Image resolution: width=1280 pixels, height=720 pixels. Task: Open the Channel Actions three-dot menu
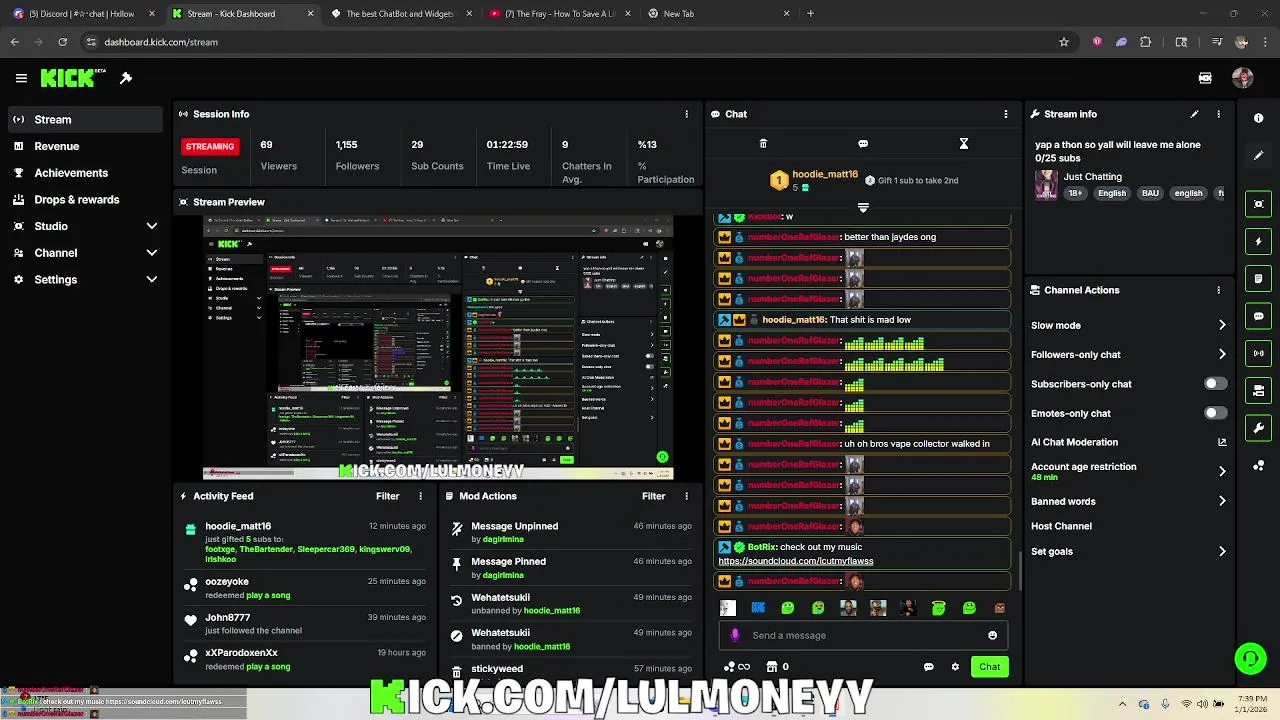pos(1218,290)
